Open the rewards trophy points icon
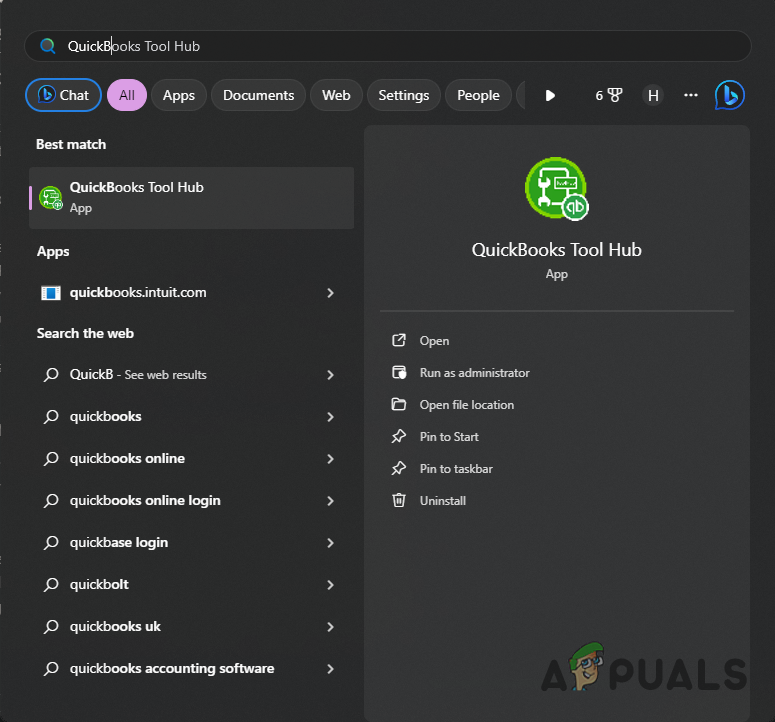 tap(609, 95)
